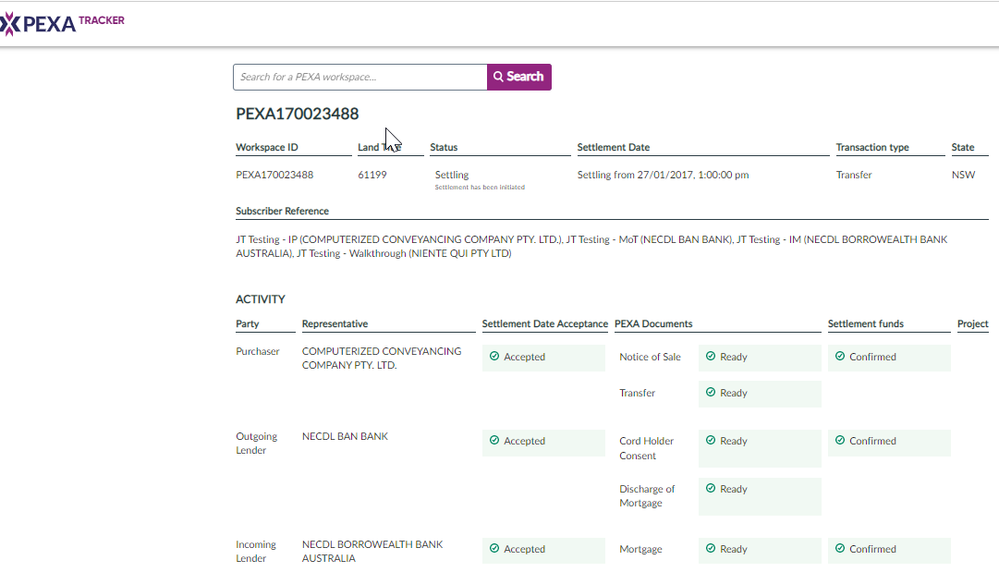Click the Discharge of Mortgage Ready checkmark icon
This screenshot has height=572, width=999.
tap(710, 489)
